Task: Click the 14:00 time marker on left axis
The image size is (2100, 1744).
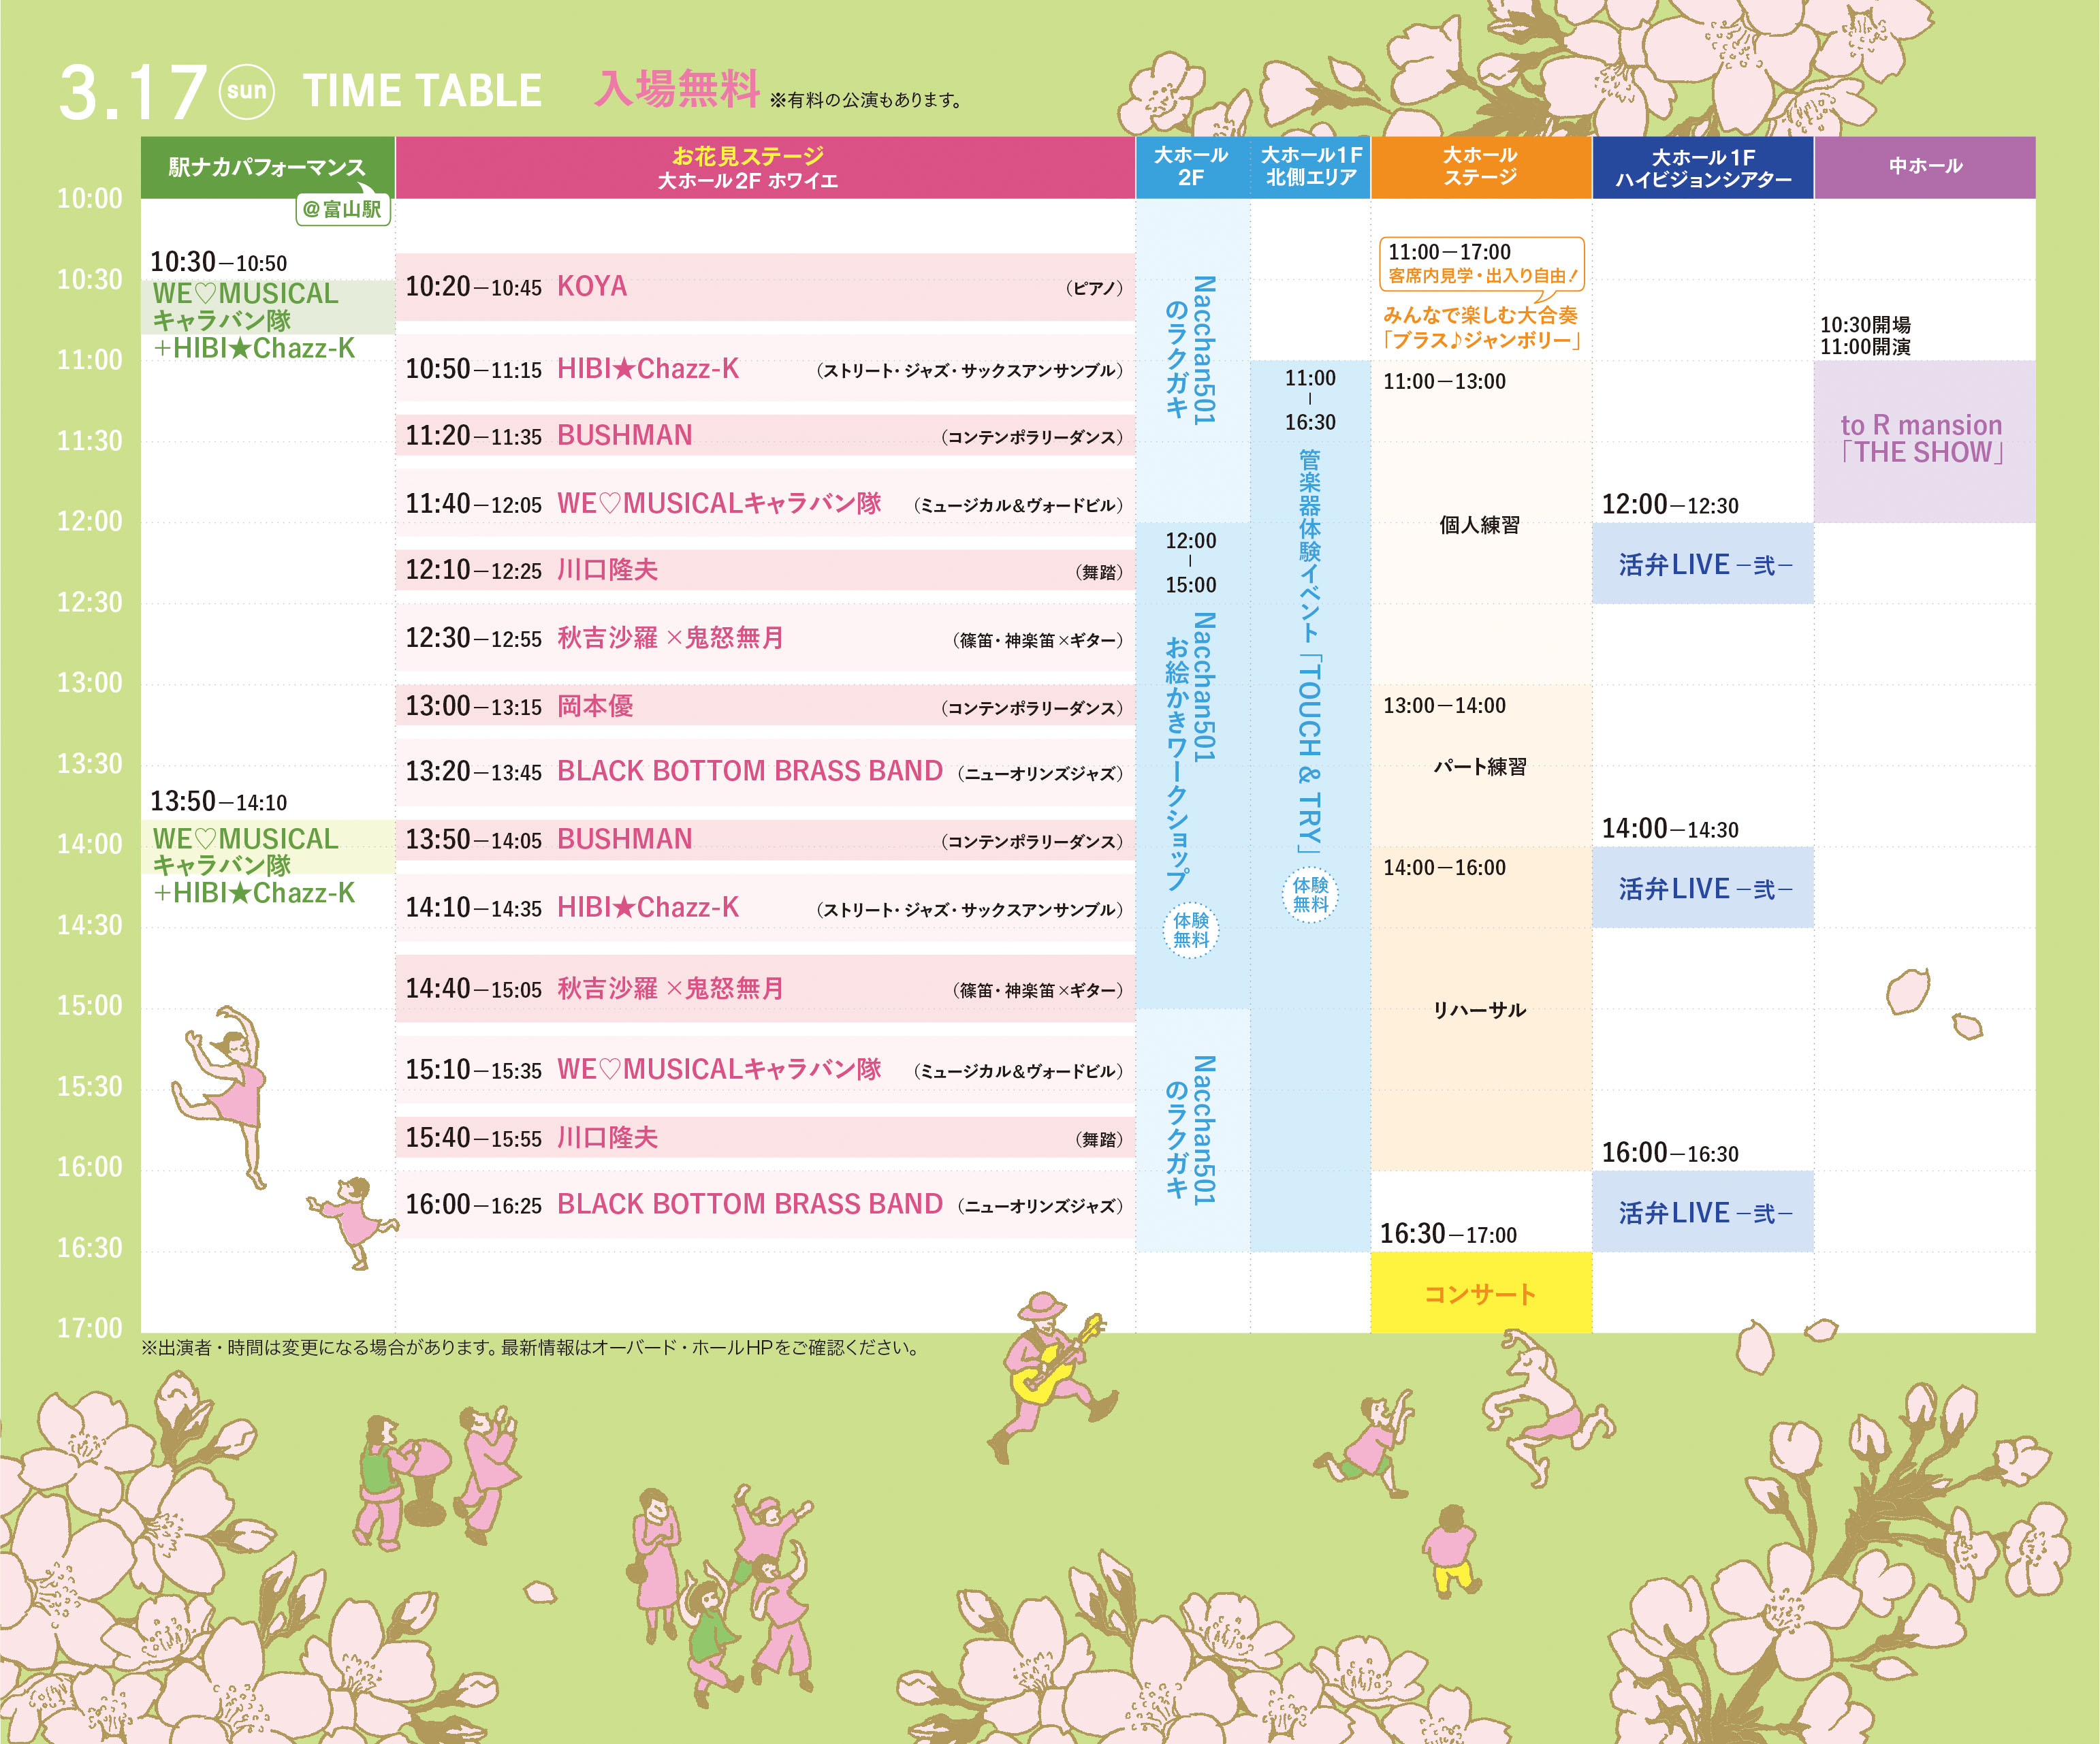Action: coord(89,845)
